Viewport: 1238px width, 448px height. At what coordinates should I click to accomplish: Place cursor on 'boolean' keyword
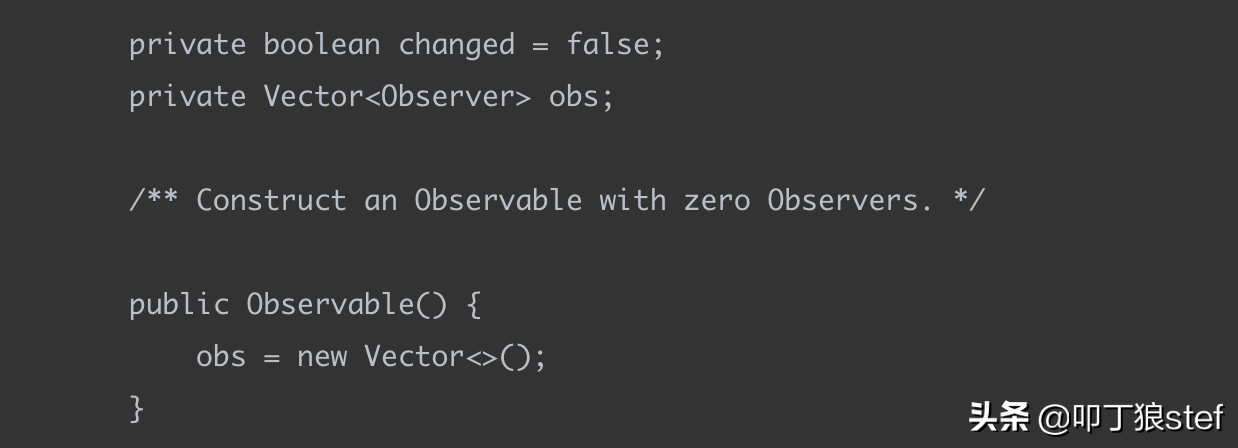coord(322,45)
